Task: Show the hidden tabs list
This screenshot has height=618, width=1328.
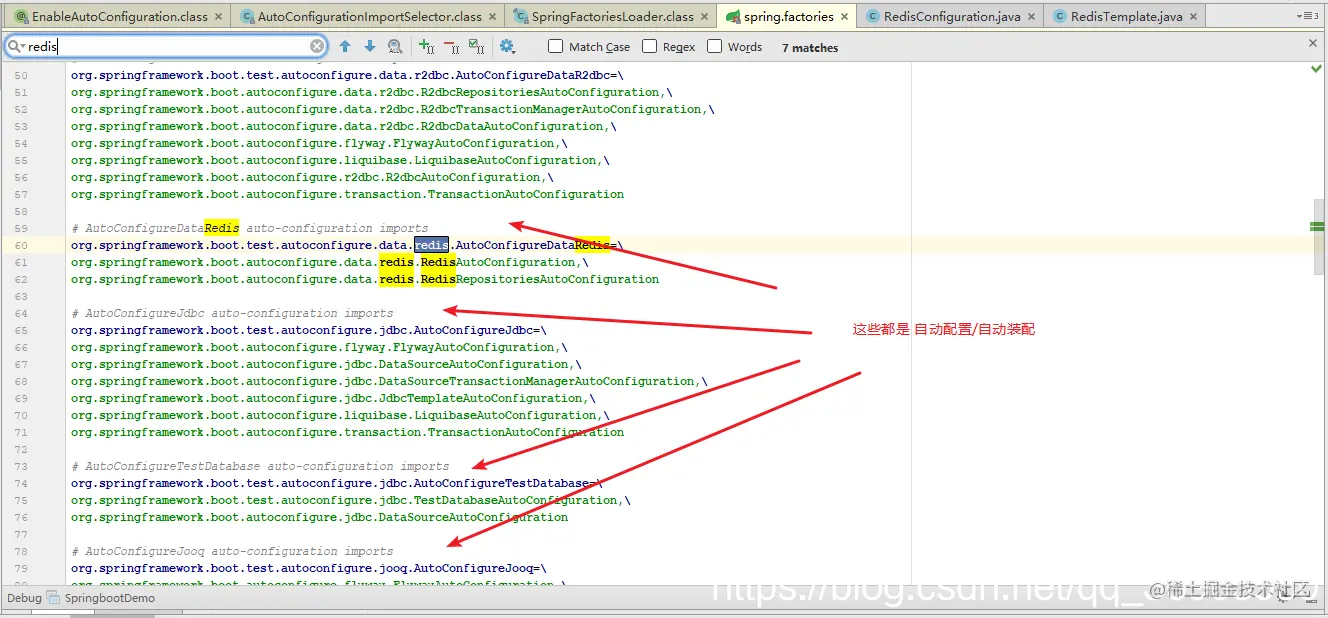Action: click(1306, 17)
